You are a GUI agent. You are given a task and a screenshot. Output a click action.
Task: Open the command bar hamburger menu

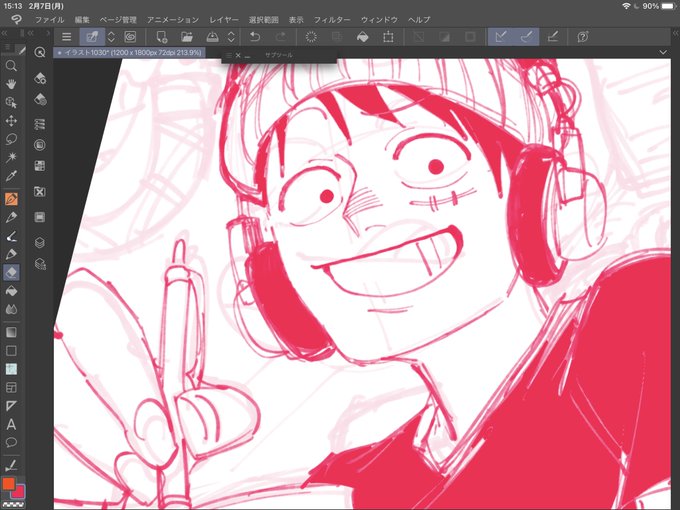click(x=66, y=37)
